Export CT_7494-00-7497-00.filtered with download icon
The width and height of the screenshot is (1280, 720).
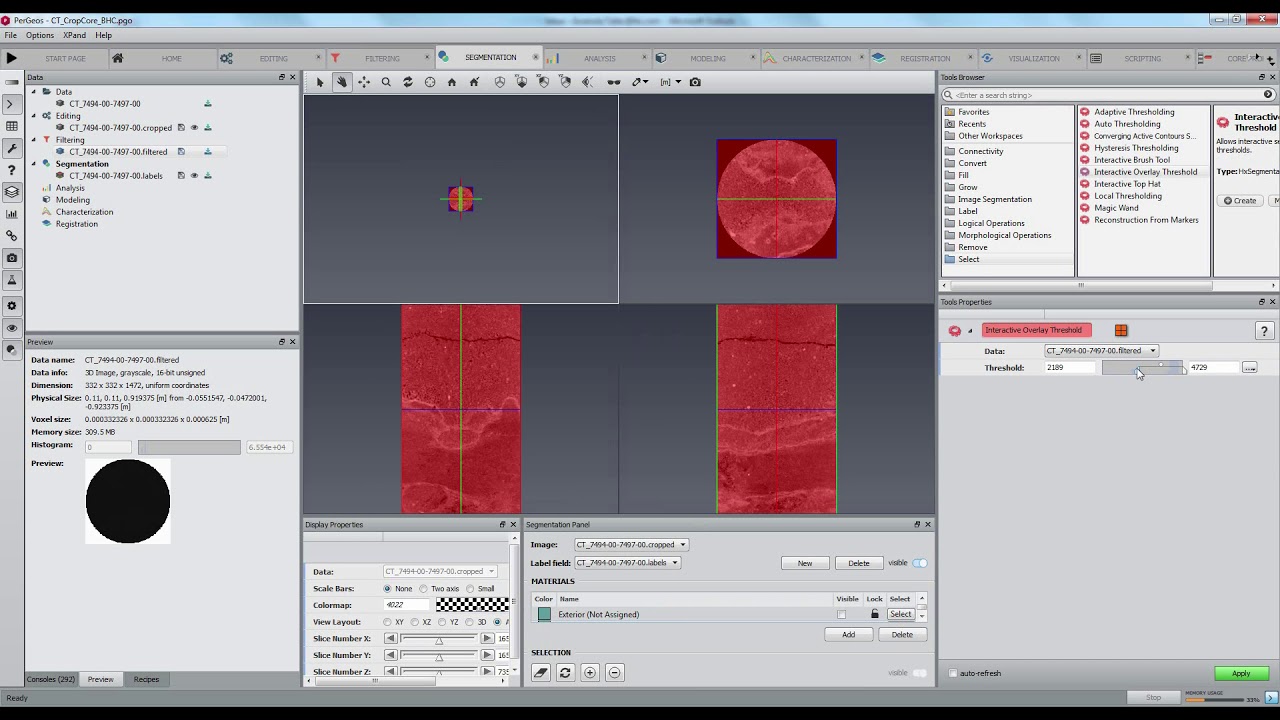[x=208, y=152]
